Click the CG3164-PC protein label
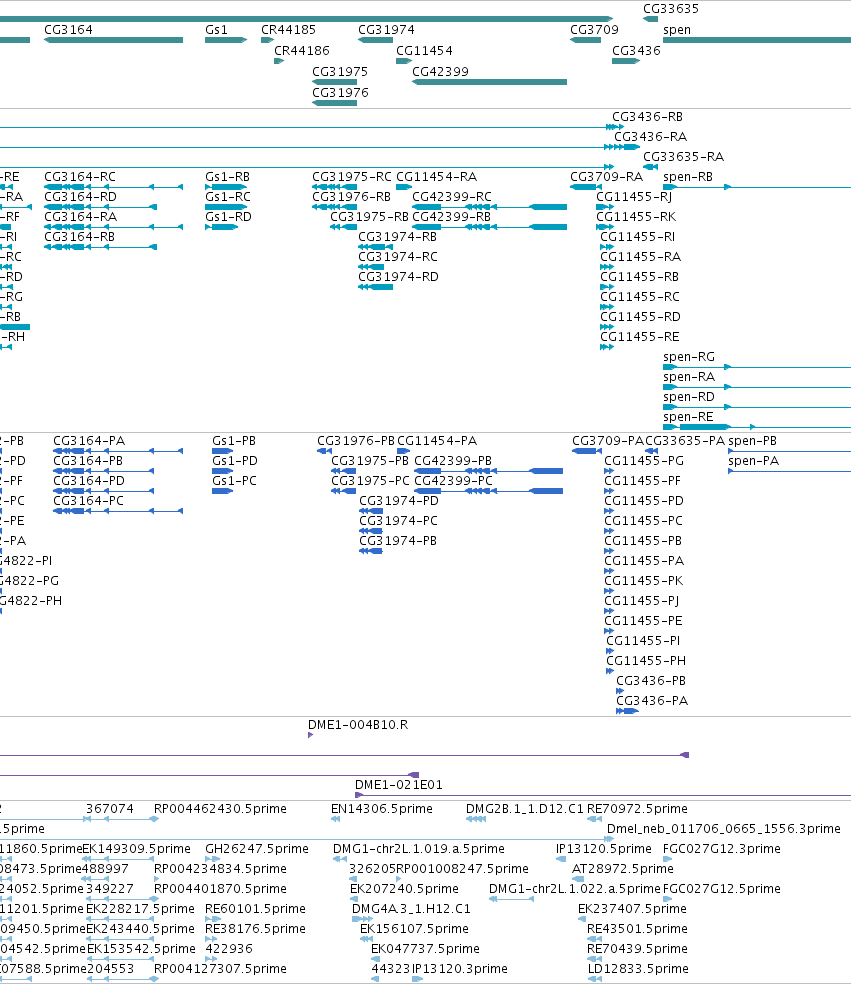 point(88,501)
